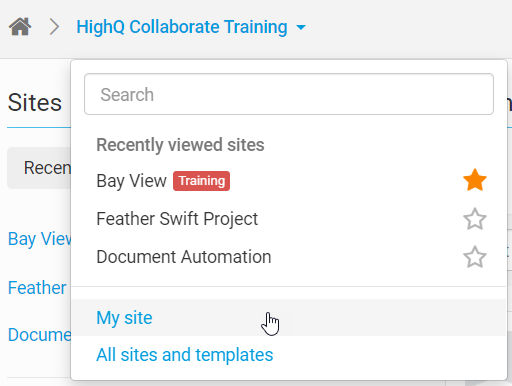Open Feather Swift Project from dropdown
Viewport: 512px width, 386px height.
(177, 219)
